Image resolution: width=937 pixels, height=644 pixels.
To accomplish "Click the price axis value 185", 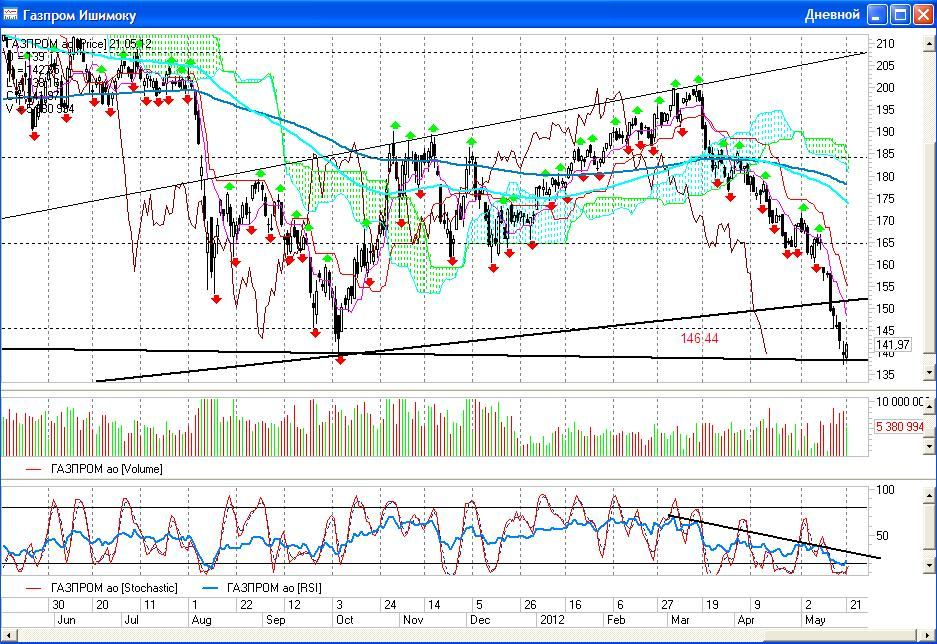I will point(885,154).
